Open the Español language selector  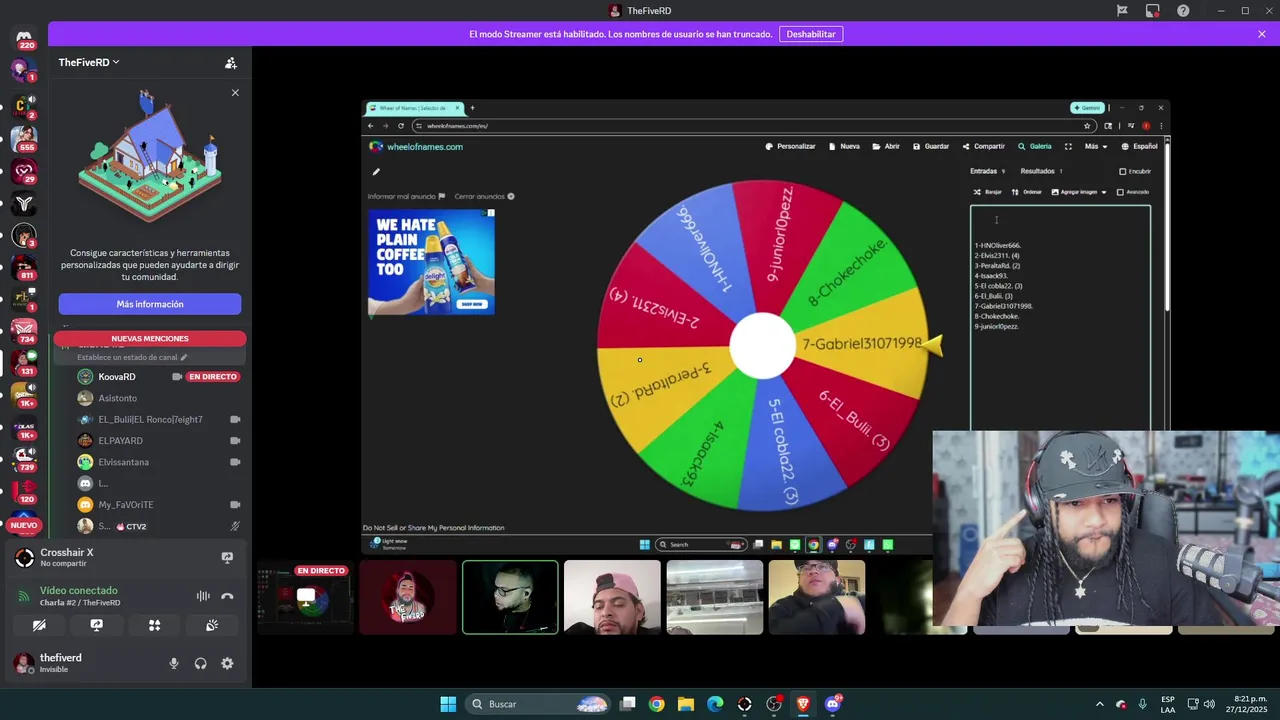(1139, 146)
